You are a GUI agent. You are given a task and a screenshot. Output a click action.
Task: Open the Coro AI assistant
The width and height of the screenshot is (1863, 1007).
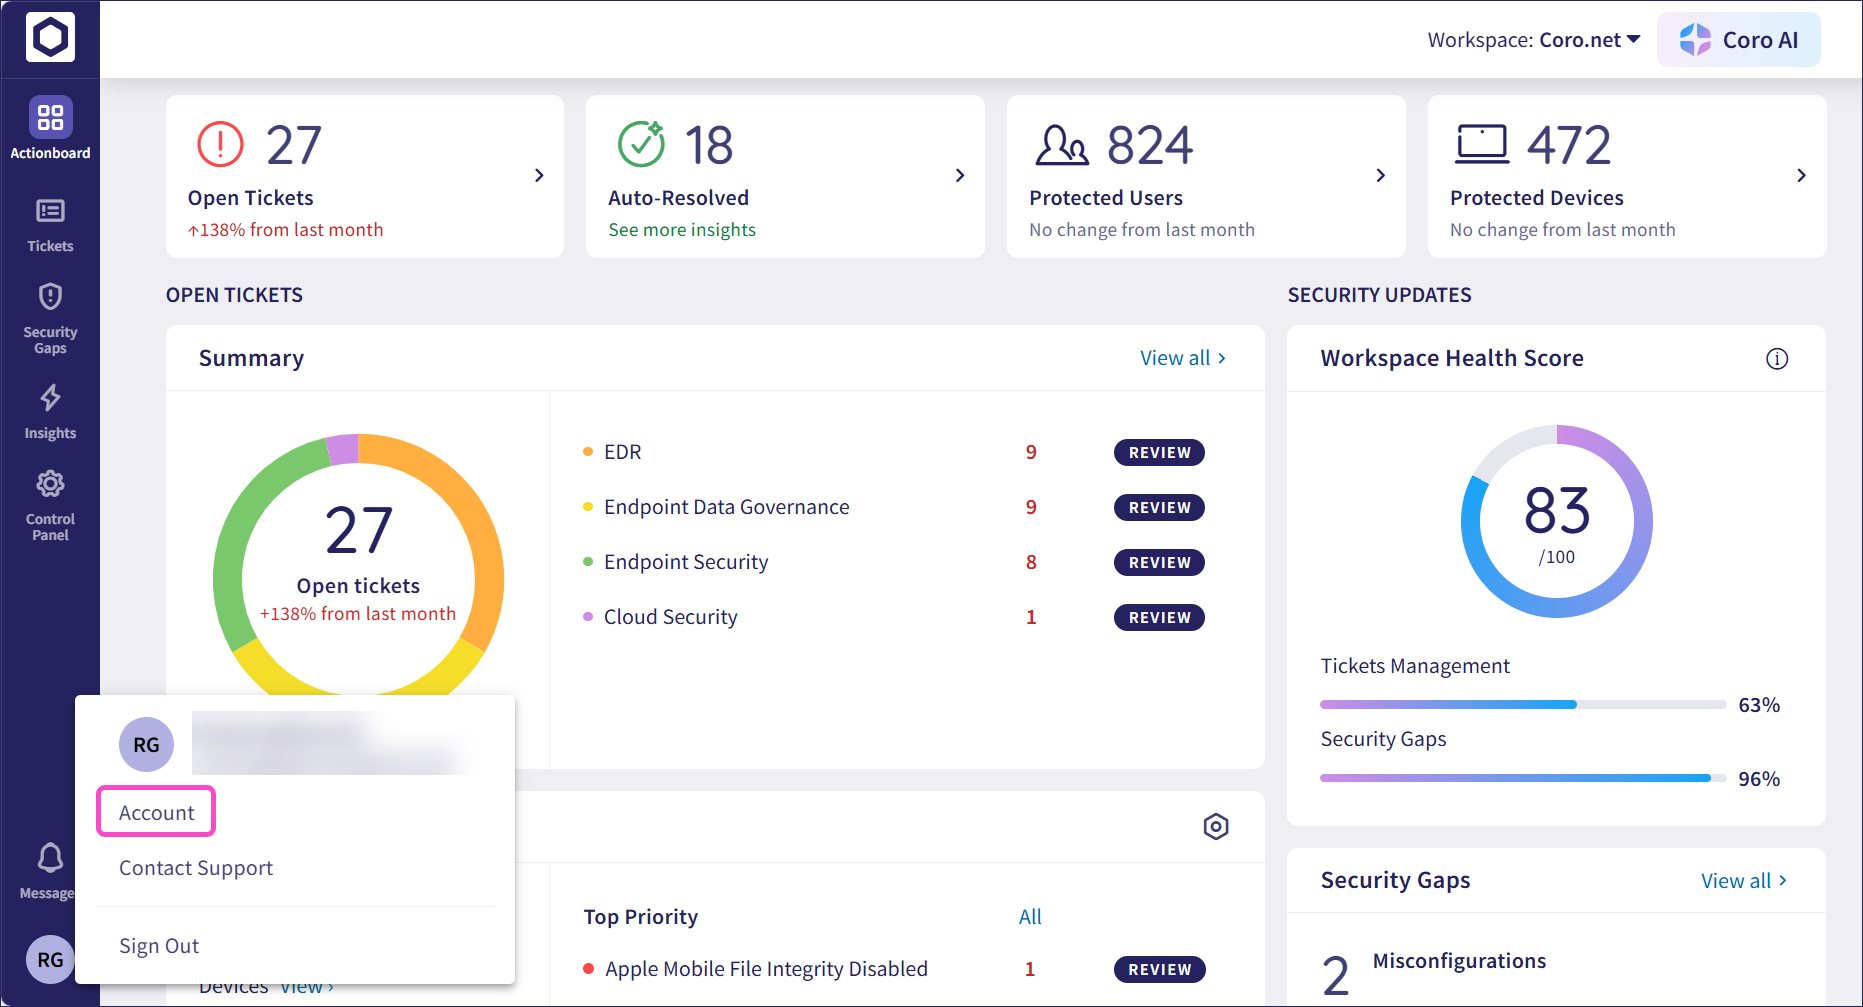pyautogui.click(x=1739, y=40)
